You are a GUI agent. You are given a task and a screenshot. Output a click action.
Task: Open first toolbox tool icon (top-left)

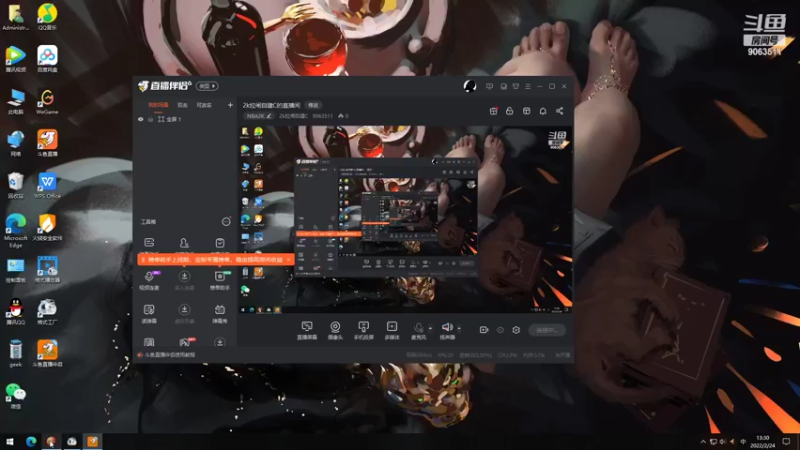coord(149,243)
